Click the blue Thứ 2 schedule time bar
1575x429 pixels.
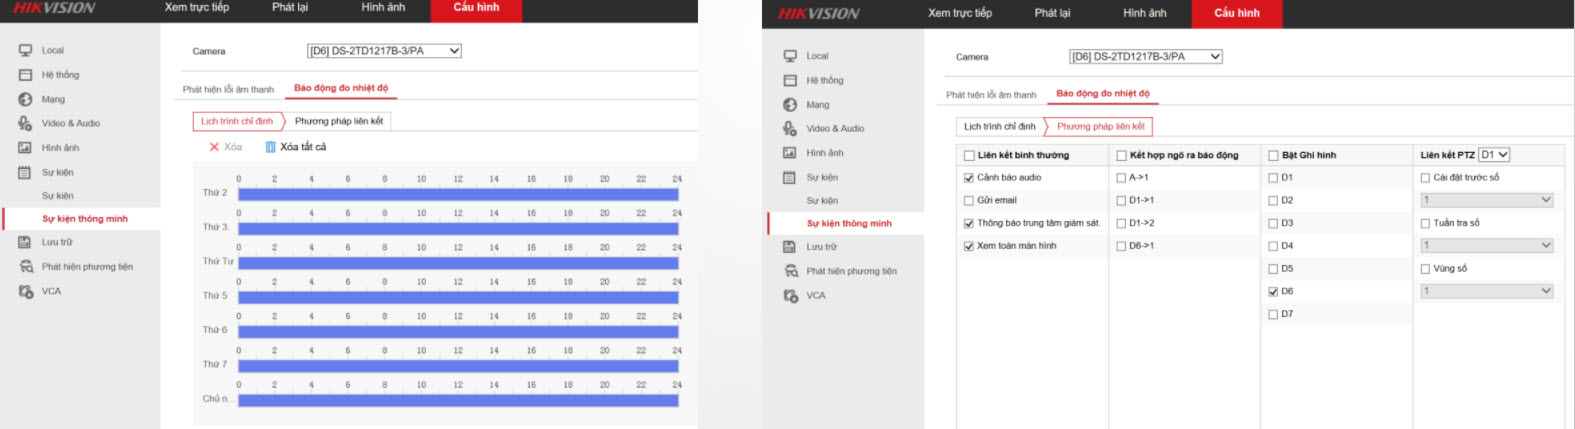(x=458, y=195)
